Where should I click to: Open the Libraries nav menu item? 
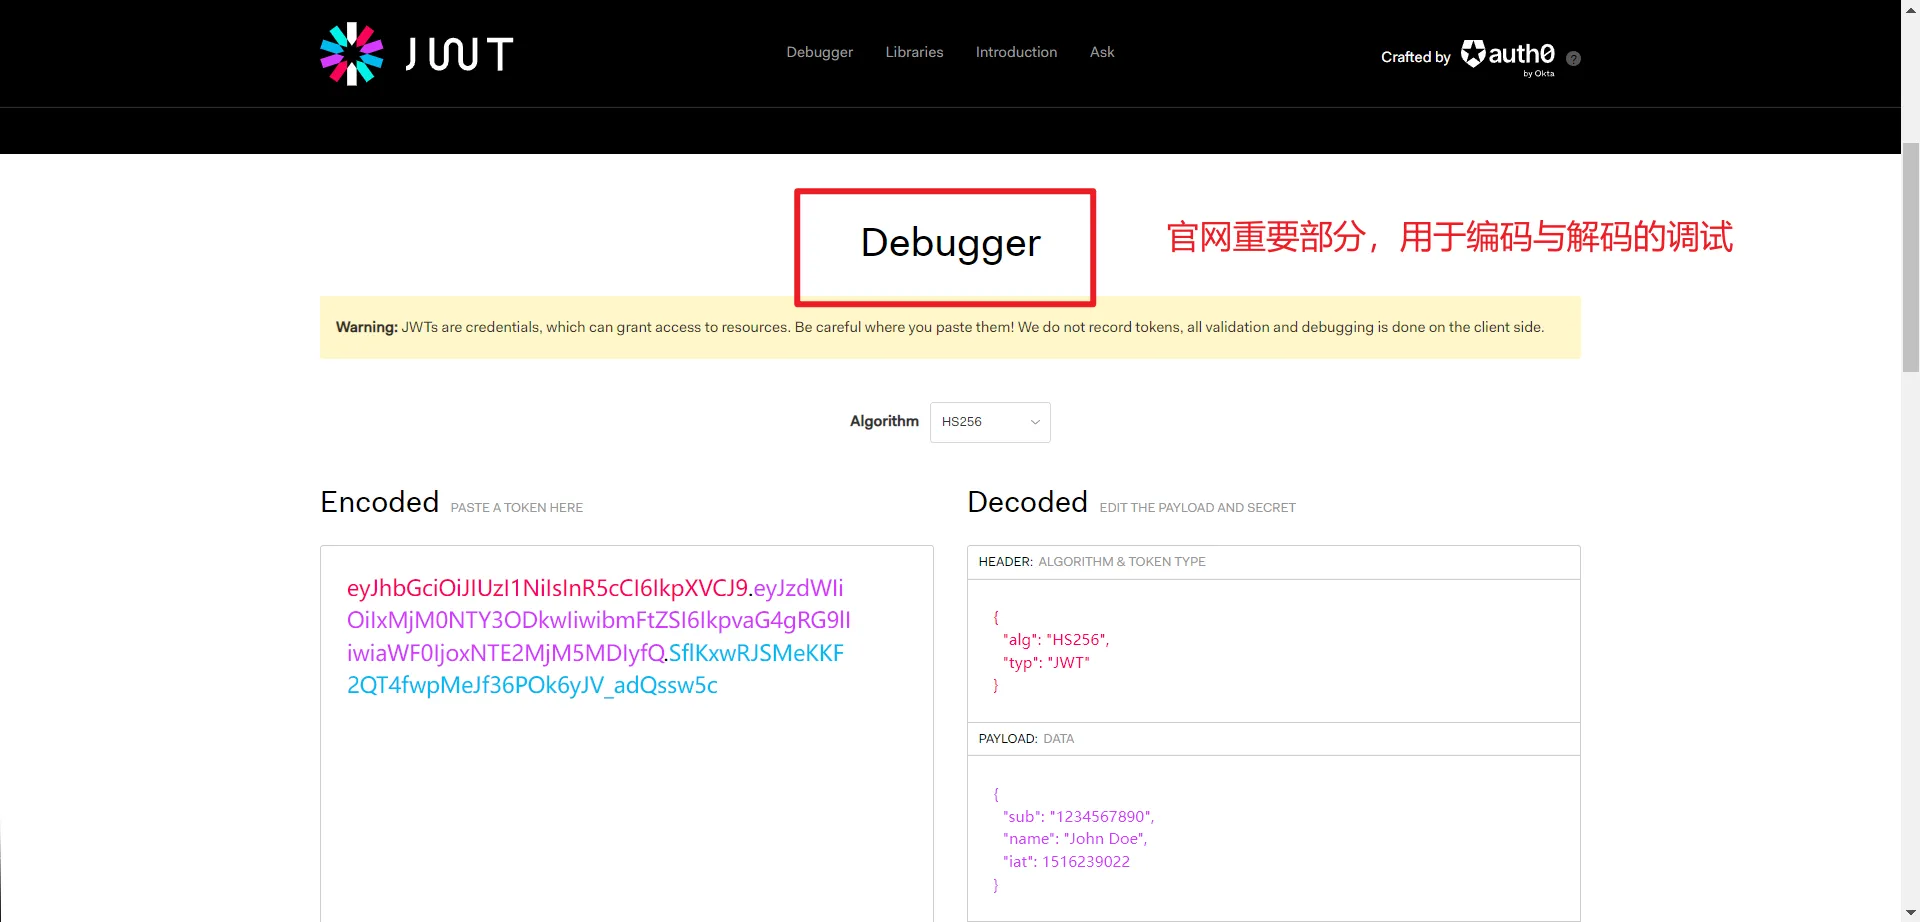(914, 52)
